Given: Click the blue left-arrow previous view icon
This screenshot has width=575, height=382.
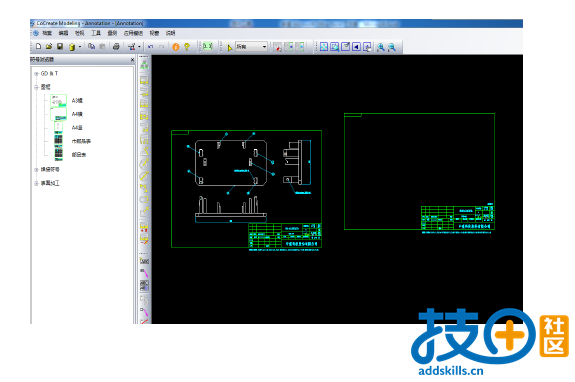Looking at the screenshot, I should pos(356,47).
